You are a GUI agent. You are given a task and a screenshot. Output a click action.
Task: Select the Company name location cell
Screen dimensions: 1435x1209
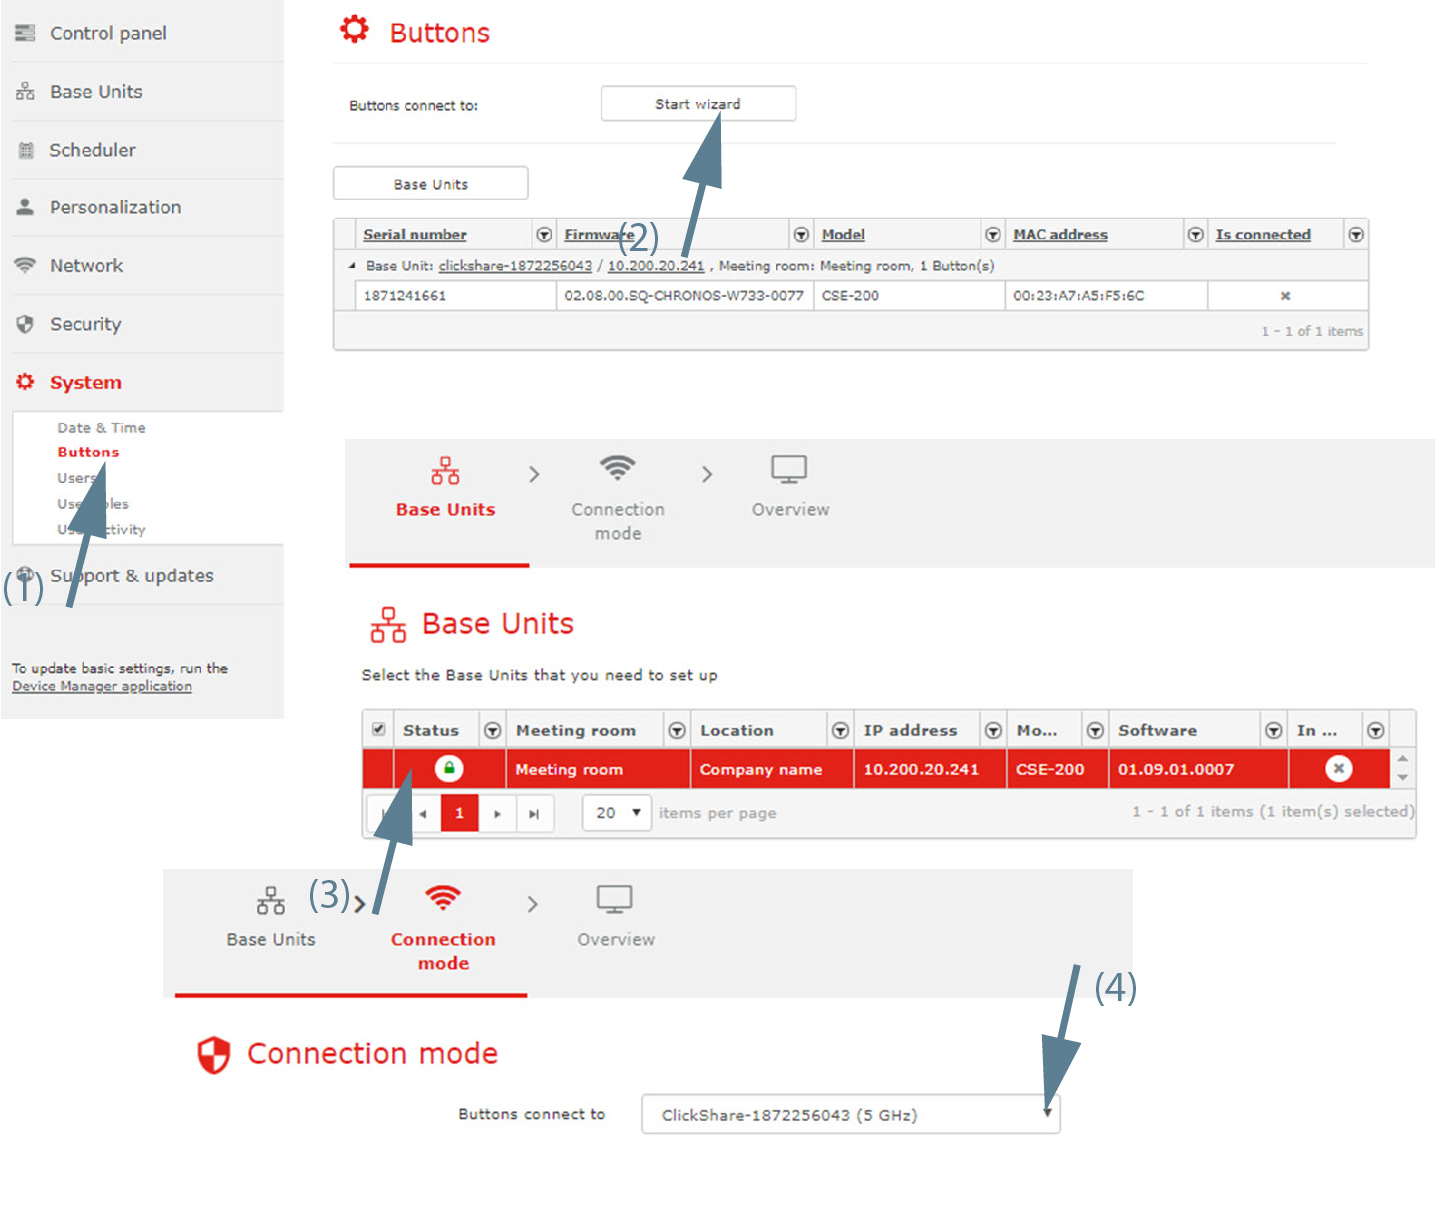[x=772, y=769]
